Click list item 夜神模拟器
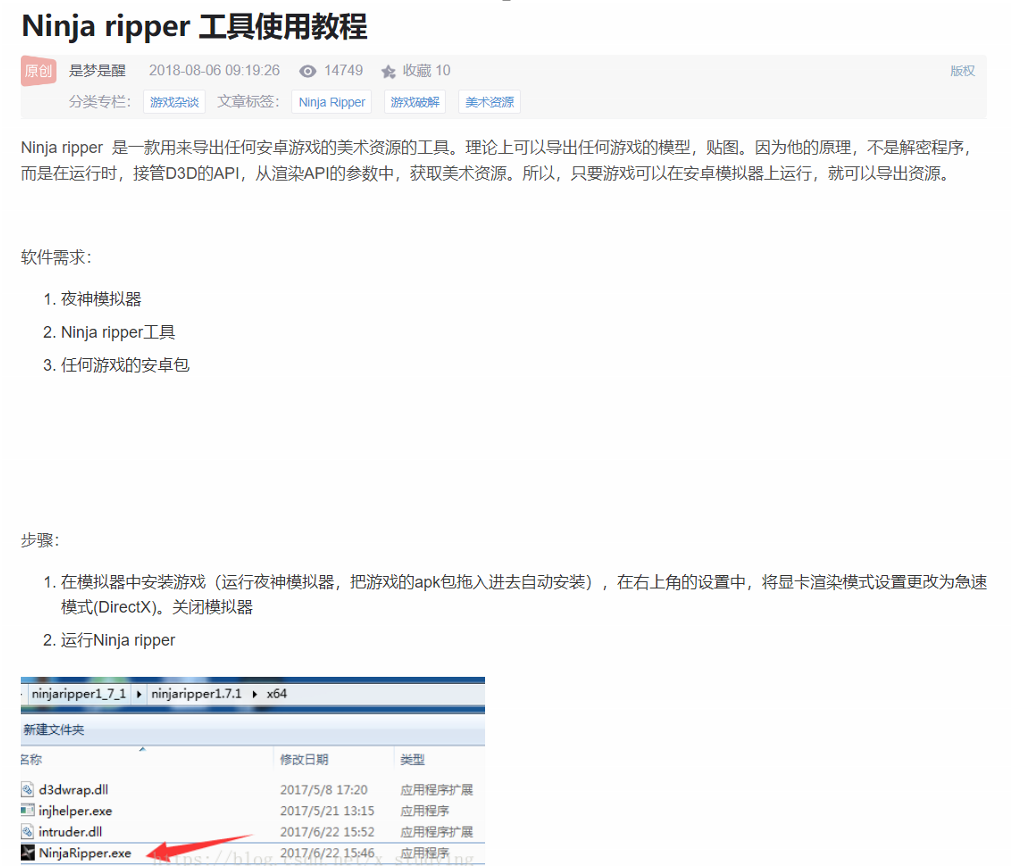The width and height of the screenshot is (1013, 868). coord(101,299)
